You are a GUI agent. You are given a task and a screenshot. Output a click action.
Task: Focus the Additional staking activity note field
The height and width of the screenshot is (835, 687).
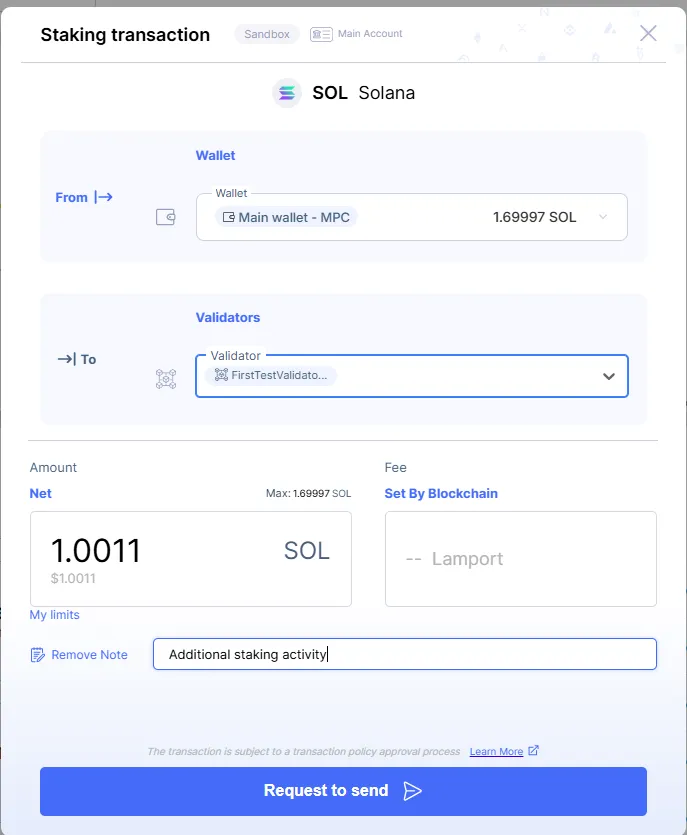(x=405, y=654)
